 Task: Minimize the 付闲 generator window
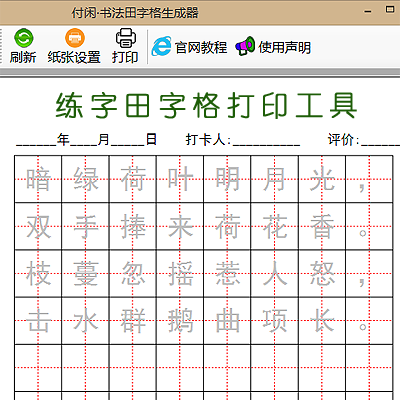tap(368, 12)
